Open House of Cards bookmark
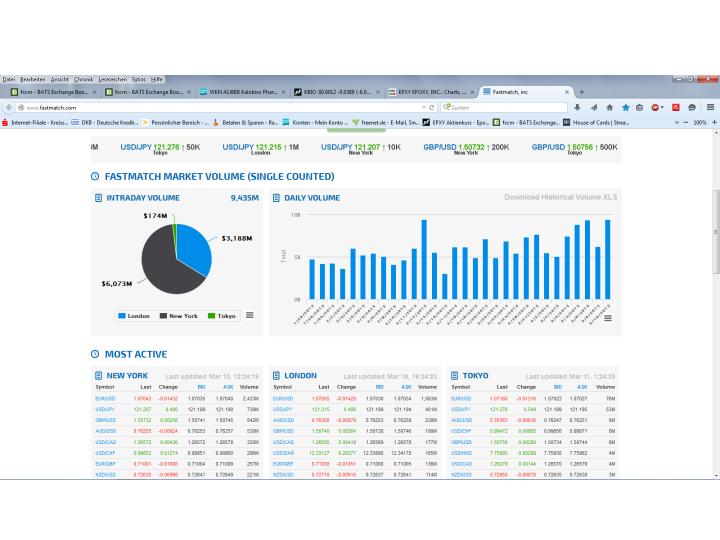Screen dimensions: 720x540 click(x=596, y=122)
